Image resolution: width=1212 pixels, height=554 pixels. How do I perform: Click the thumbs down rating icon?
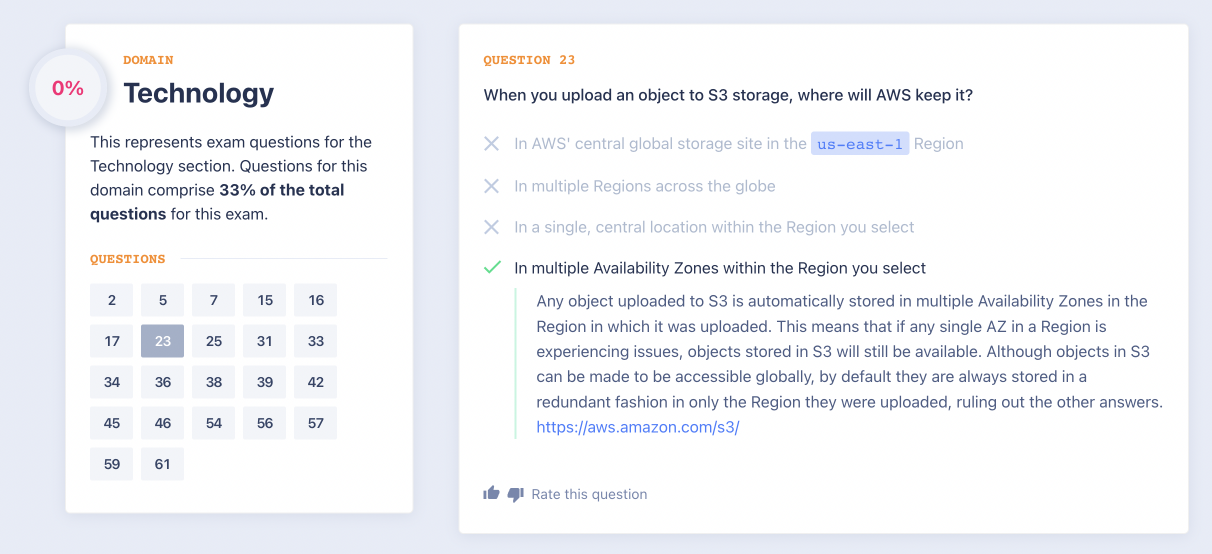click(x=516, y=494)
